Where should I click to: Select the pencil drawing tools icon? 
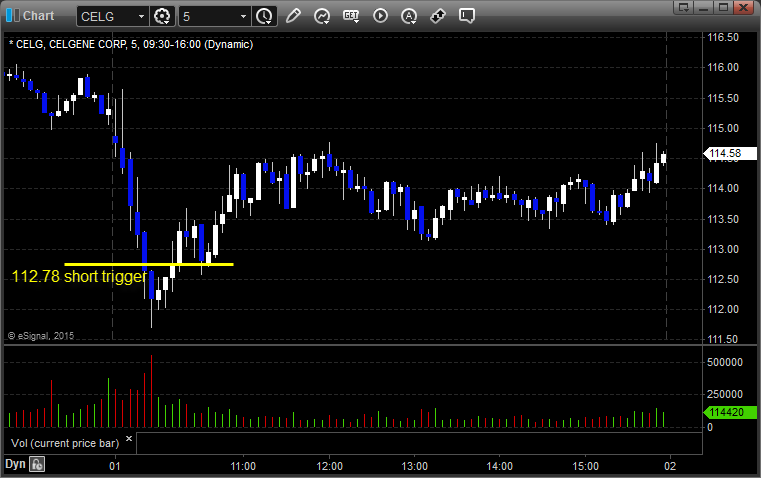(293, 16)
